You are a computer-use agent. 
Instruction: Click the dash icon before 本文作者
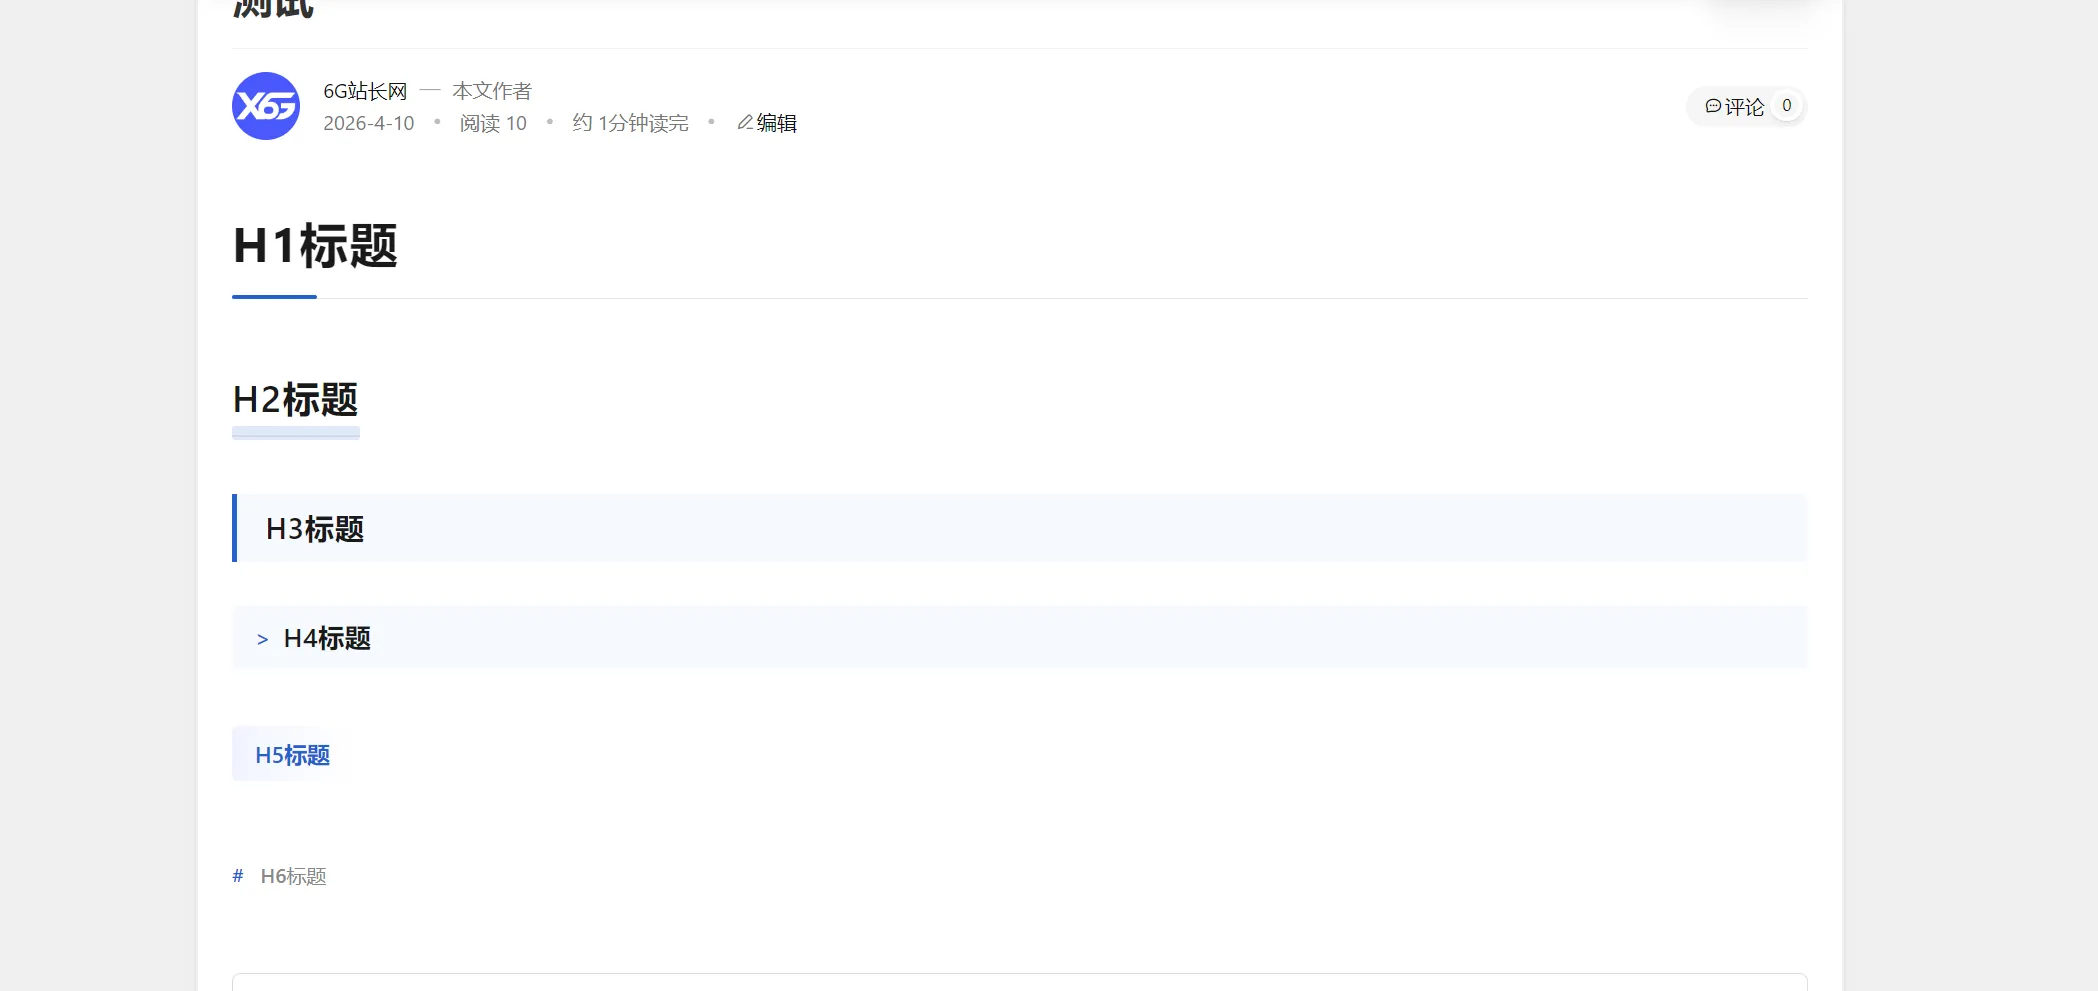point(431,89)
